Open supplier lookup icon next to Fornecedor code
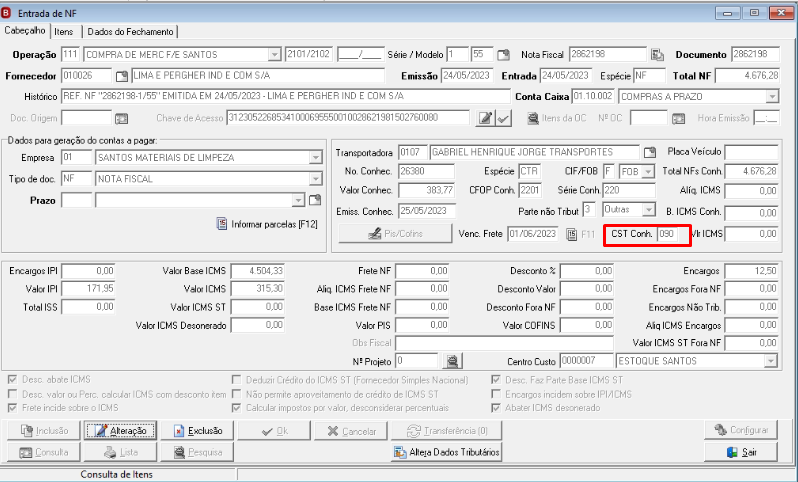 pyautogui.click(x=122, y=76)
